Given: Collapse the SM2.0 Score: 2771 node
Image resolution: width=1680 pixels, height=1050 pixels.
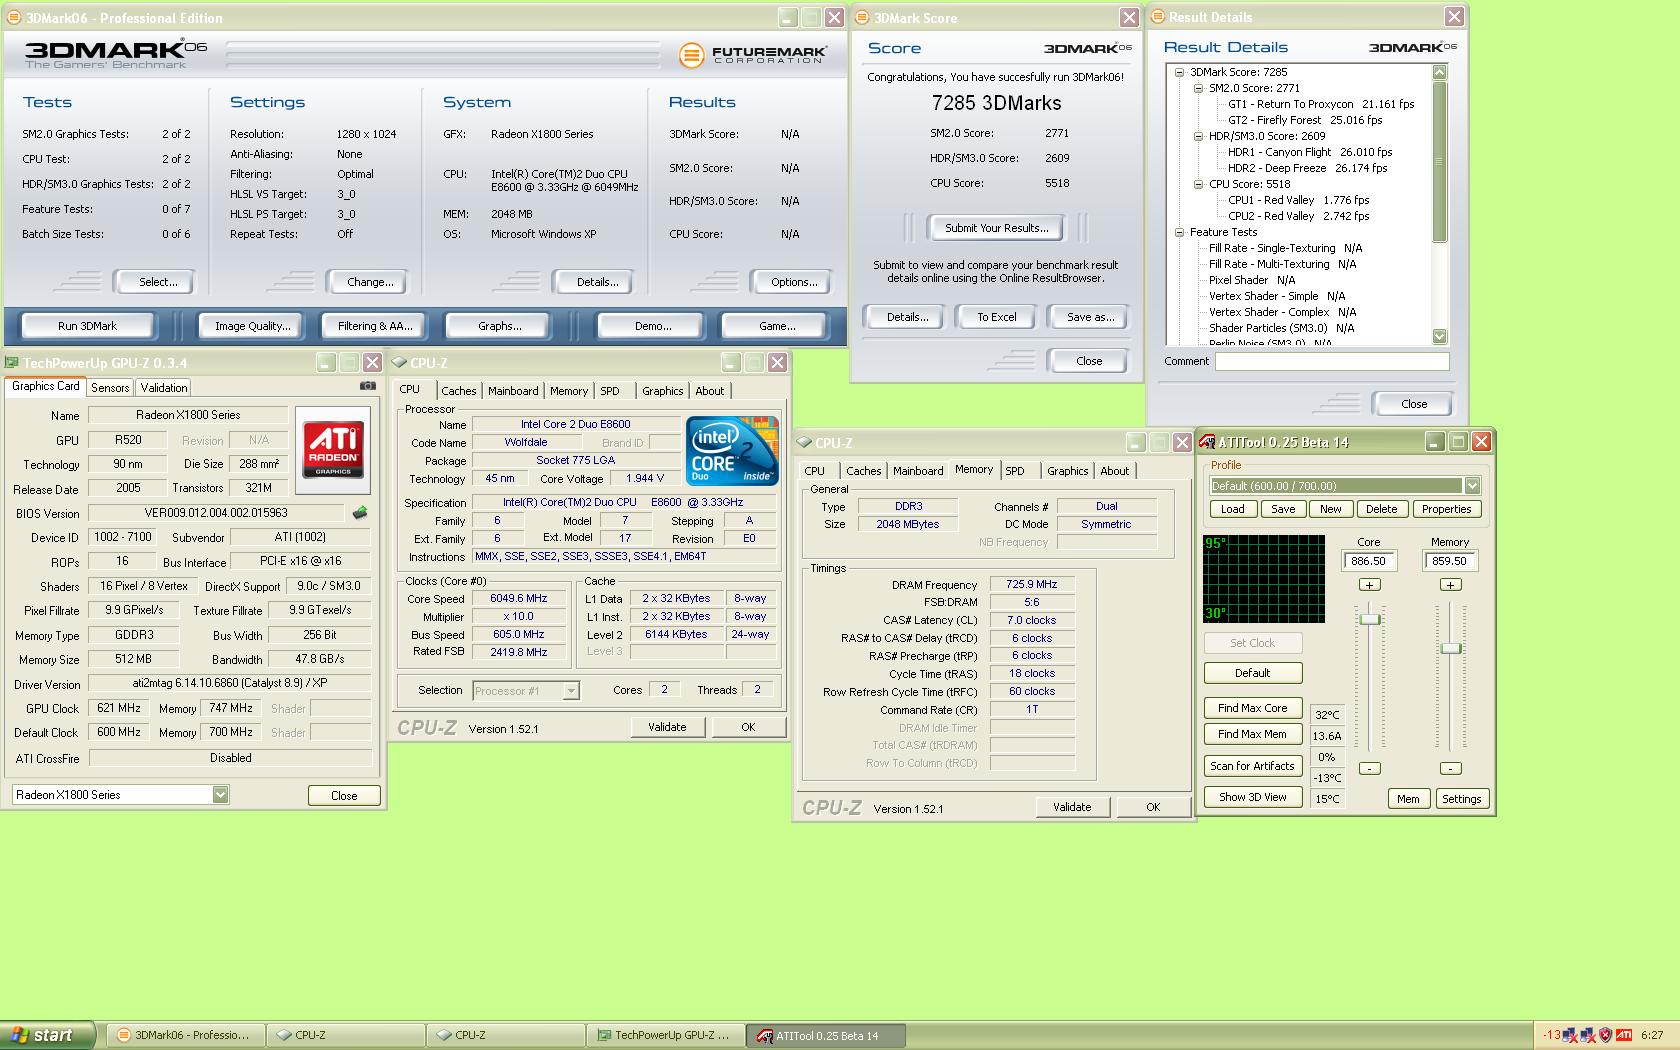Looking at the screenshot, I should tap(1199, 88).
